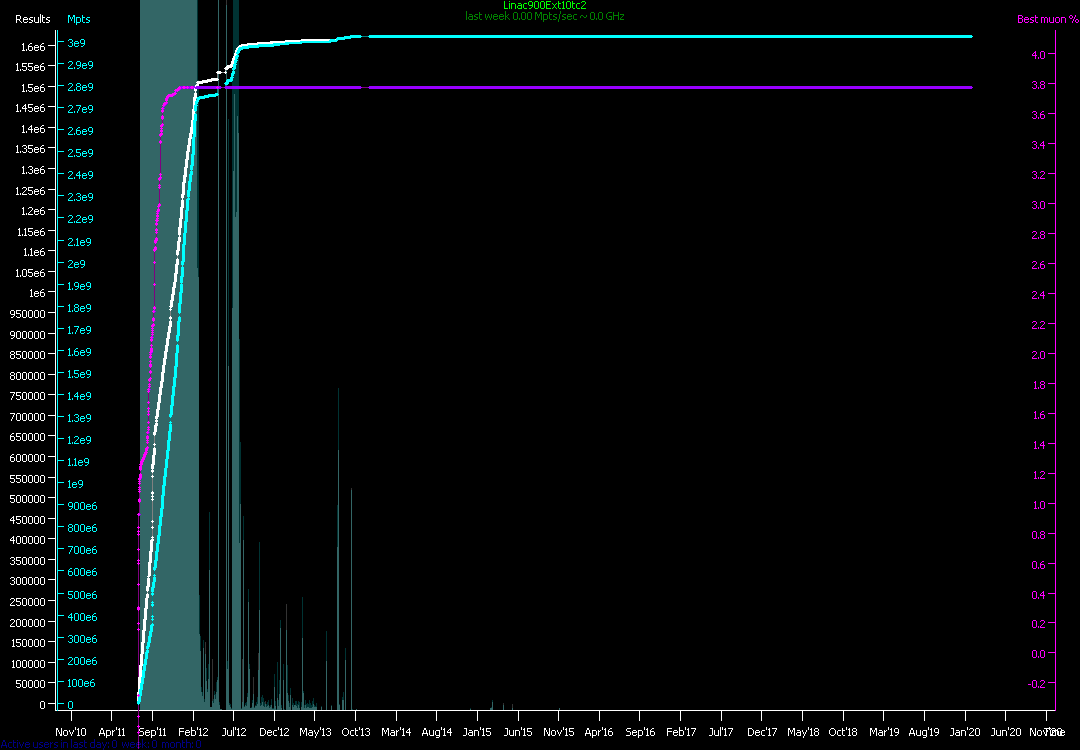The width and height of the screenshot is (1080, 750).
Task: Click the 'last week 0.00 Mpts/sec' status text
Action: point(544,16)
